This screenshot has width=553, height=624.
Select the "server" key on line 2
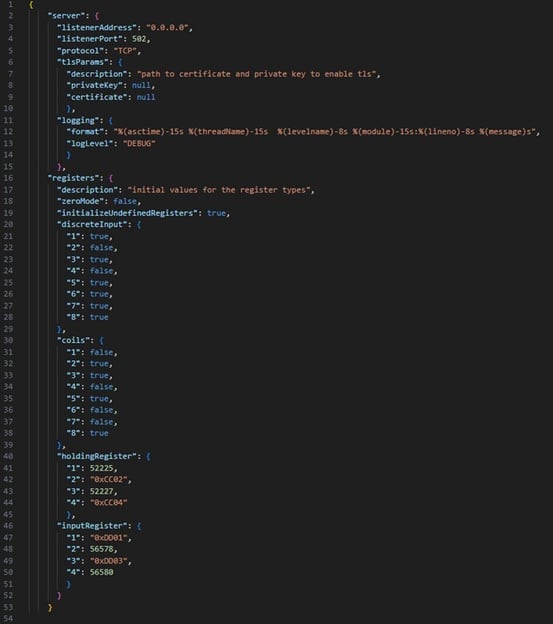click(x=68, y=16)
